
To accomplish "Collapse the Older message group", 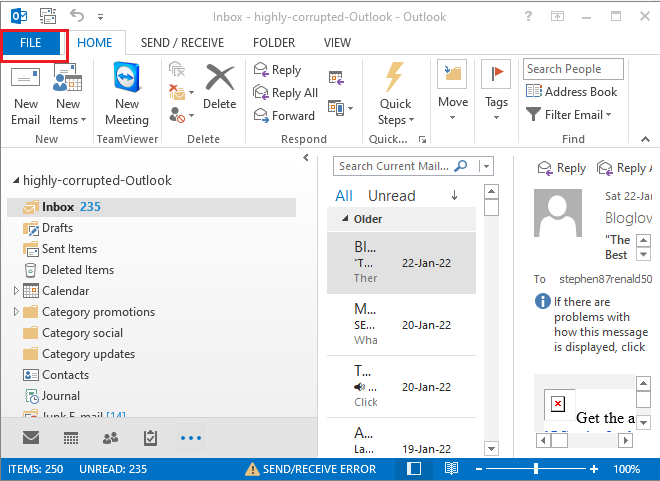I will [345, 219].
